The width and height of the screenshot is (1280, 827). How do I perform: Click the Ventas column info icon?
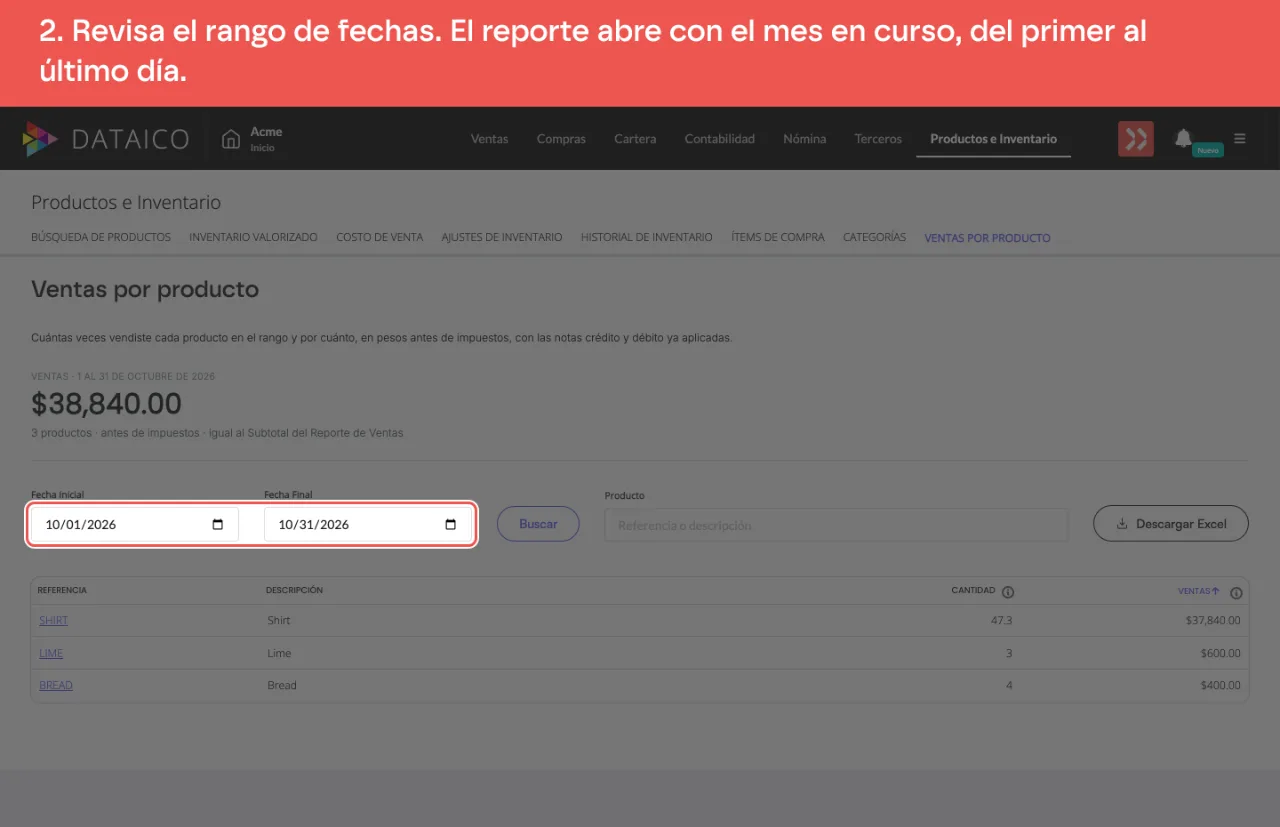coord(1236,592)
